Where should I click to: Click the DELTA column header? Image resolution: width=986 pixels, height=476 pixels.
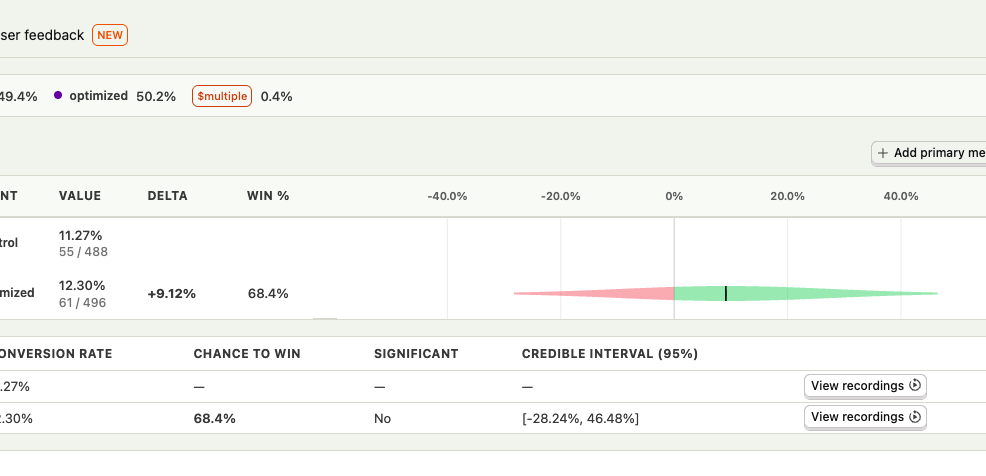pos(167,196)
